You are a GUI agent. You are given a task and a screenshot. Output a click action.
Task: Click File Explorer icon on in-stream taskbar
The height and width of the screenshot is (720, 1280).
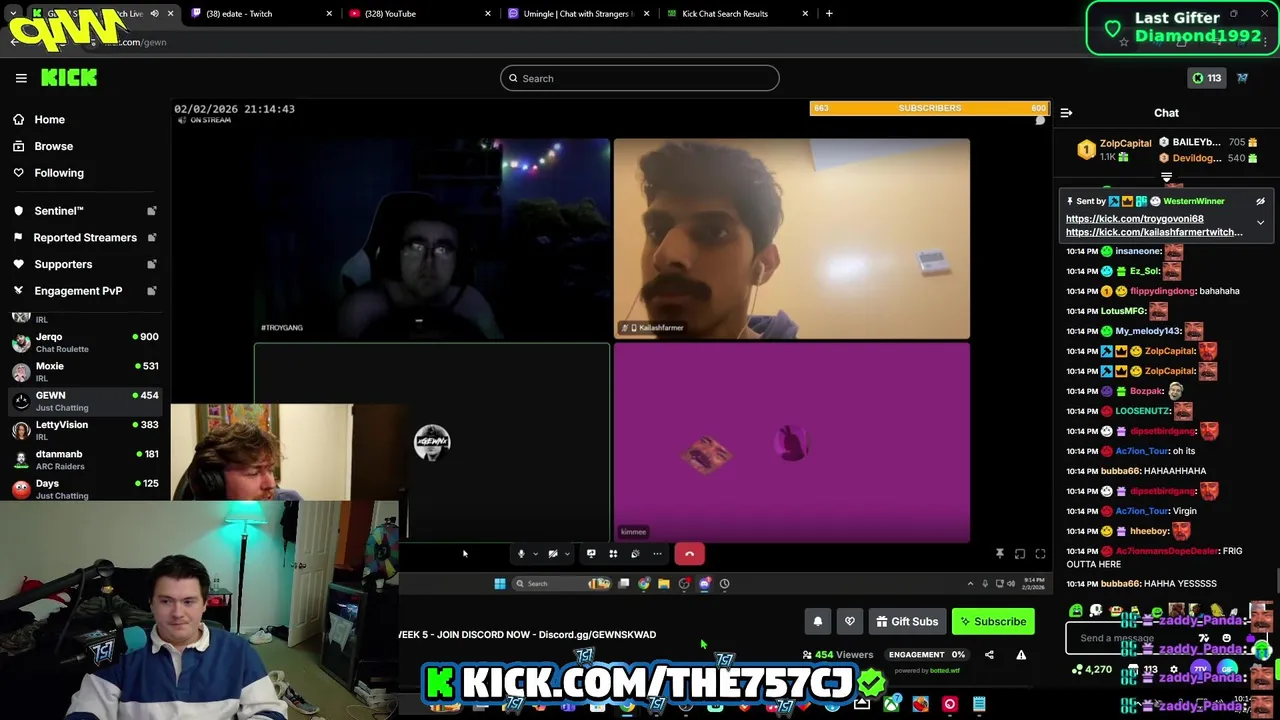[664, 584]
